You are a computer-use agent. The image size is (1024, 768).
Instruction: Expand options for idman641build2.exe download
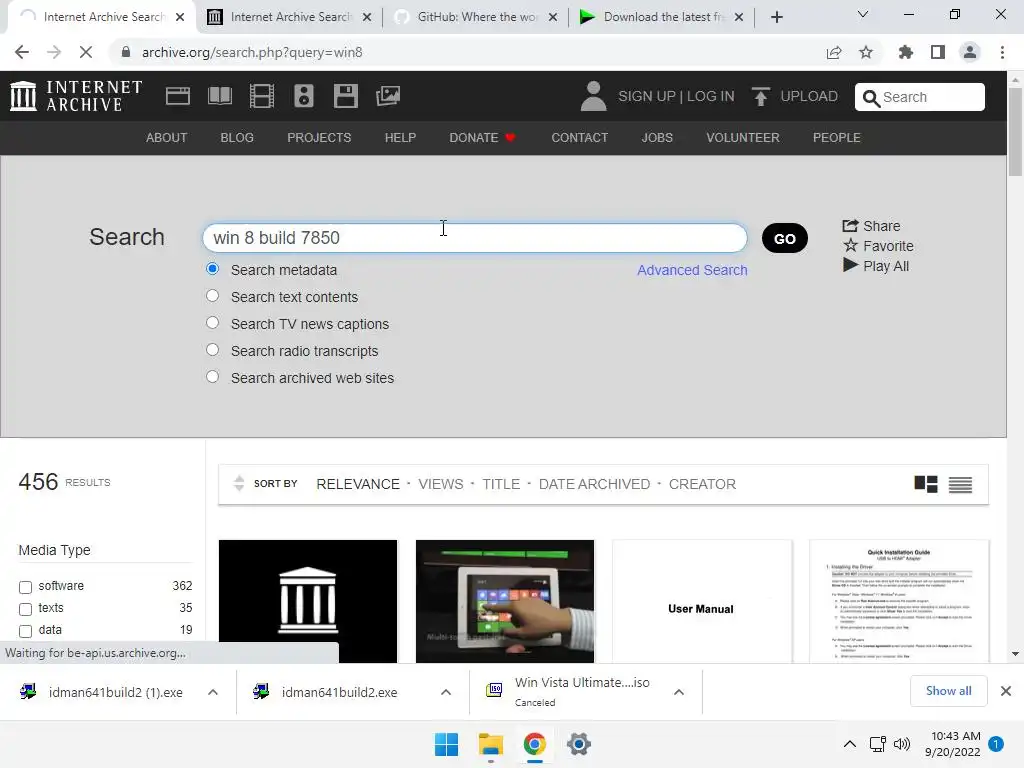point(446,692)
